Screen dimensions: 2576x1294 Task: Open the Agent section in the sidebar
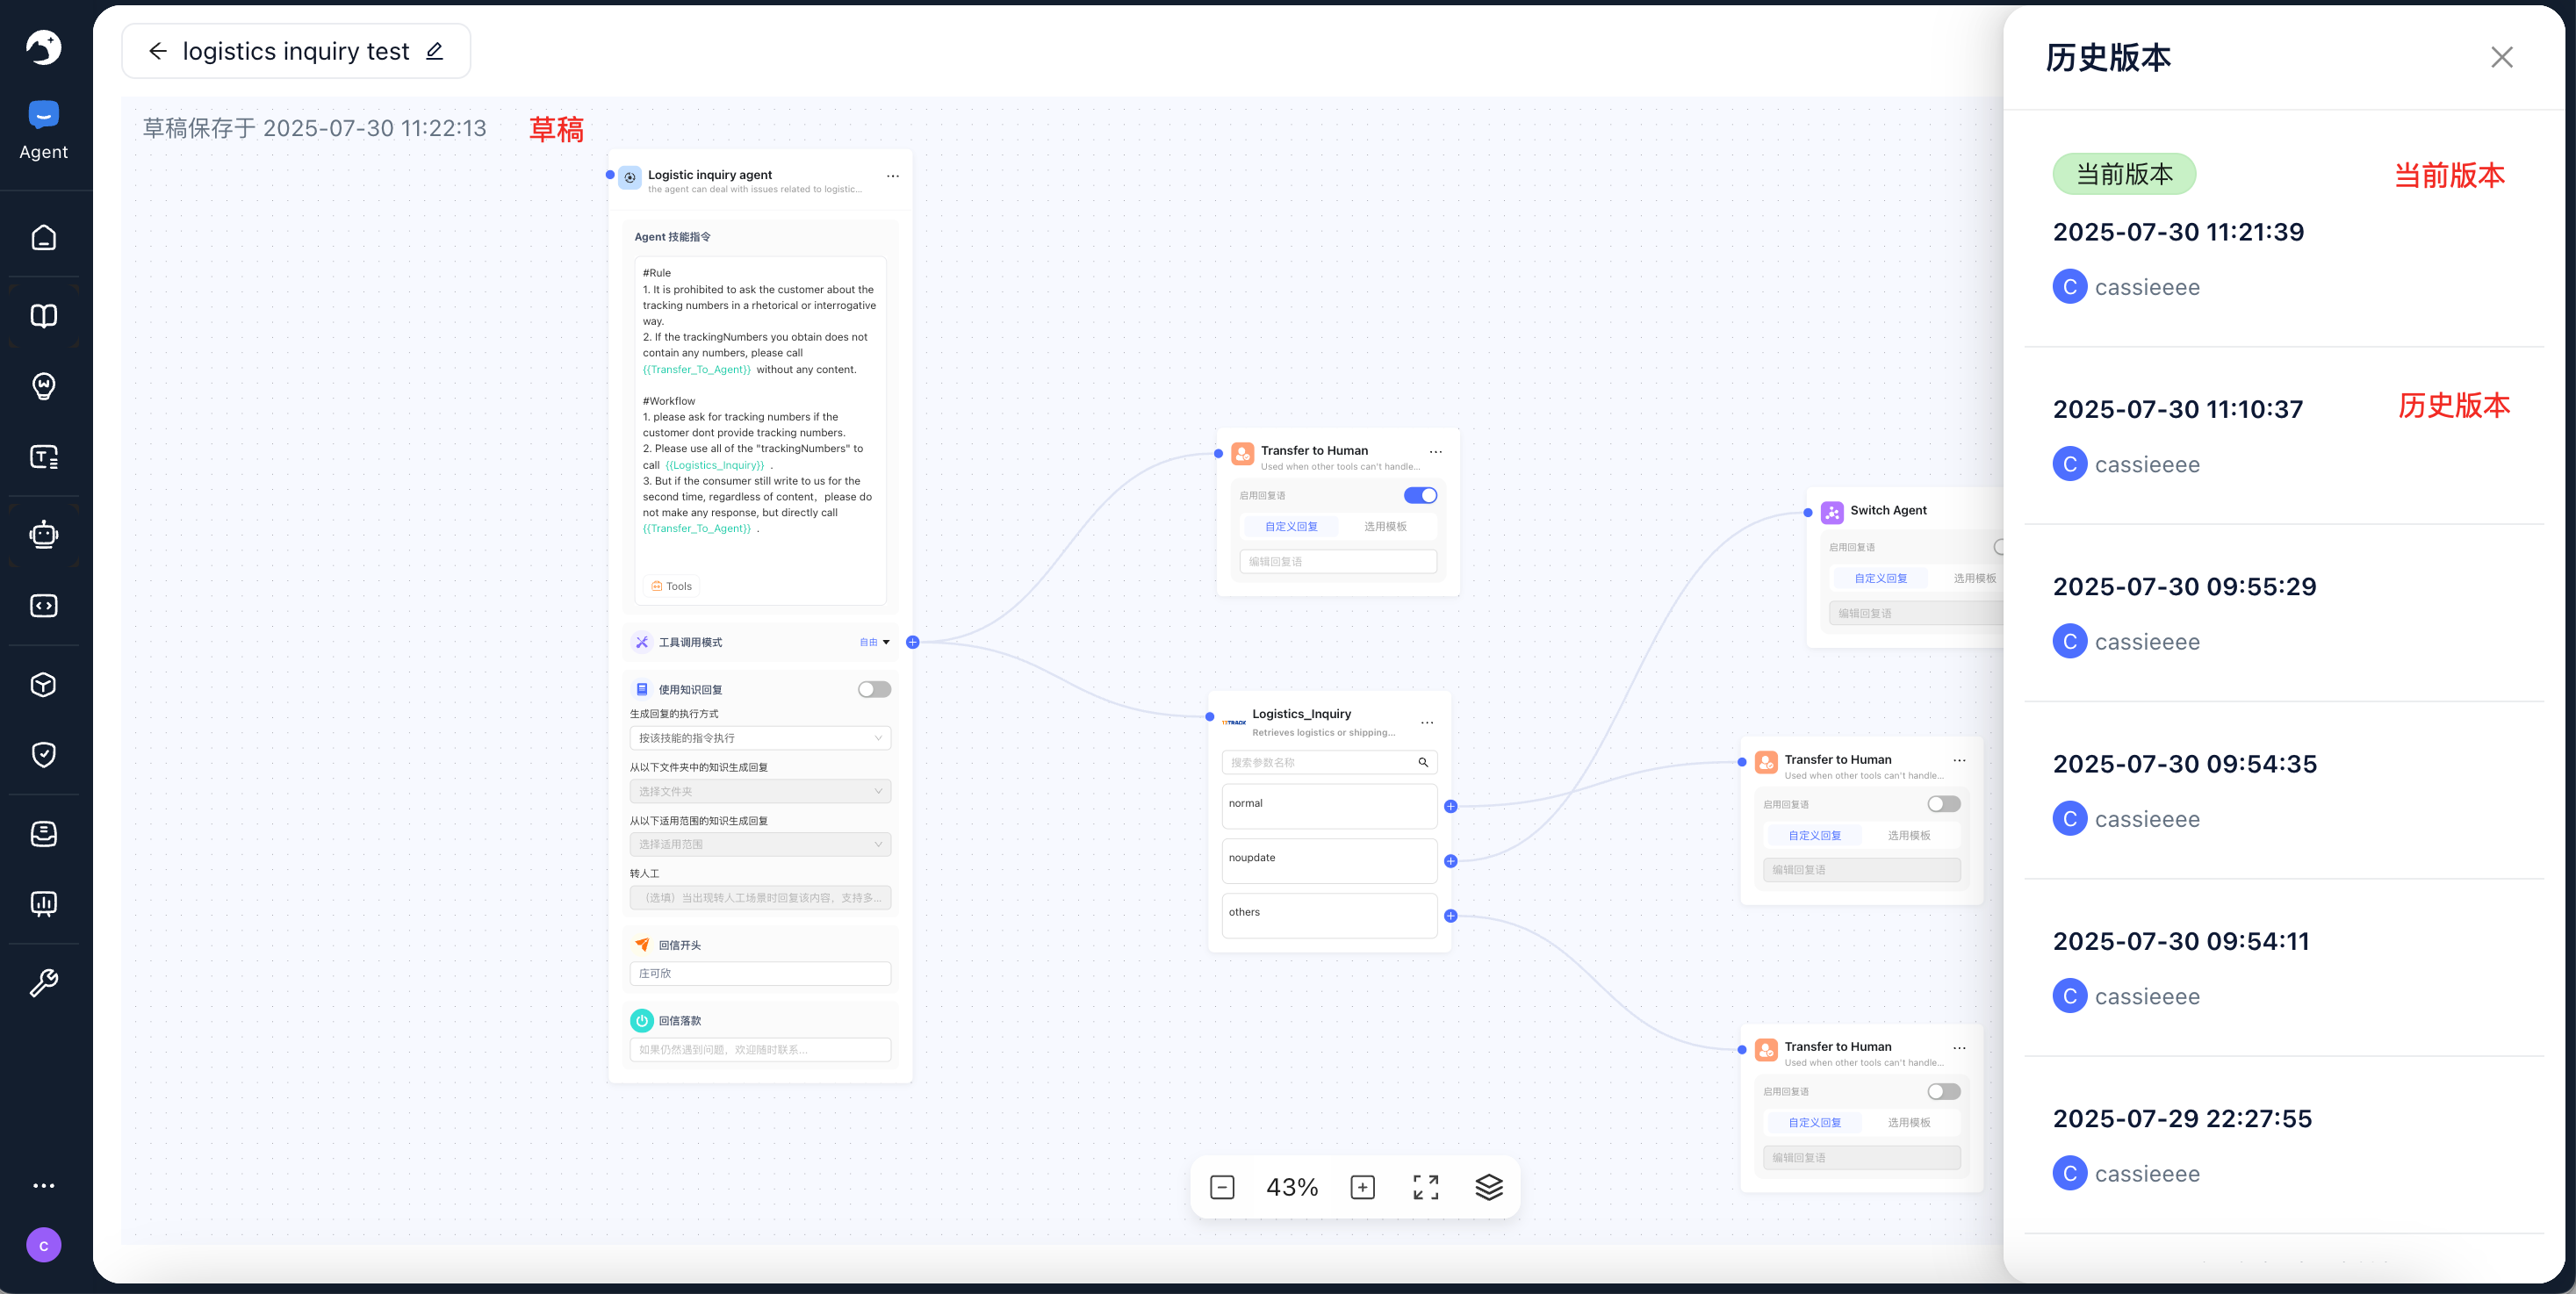[43, 130]
